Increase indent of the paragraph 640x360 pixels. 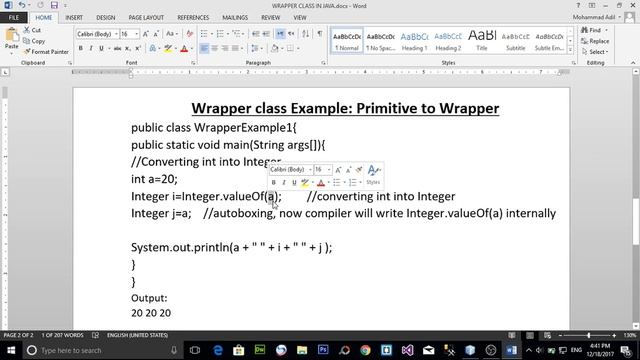point(266,34)
